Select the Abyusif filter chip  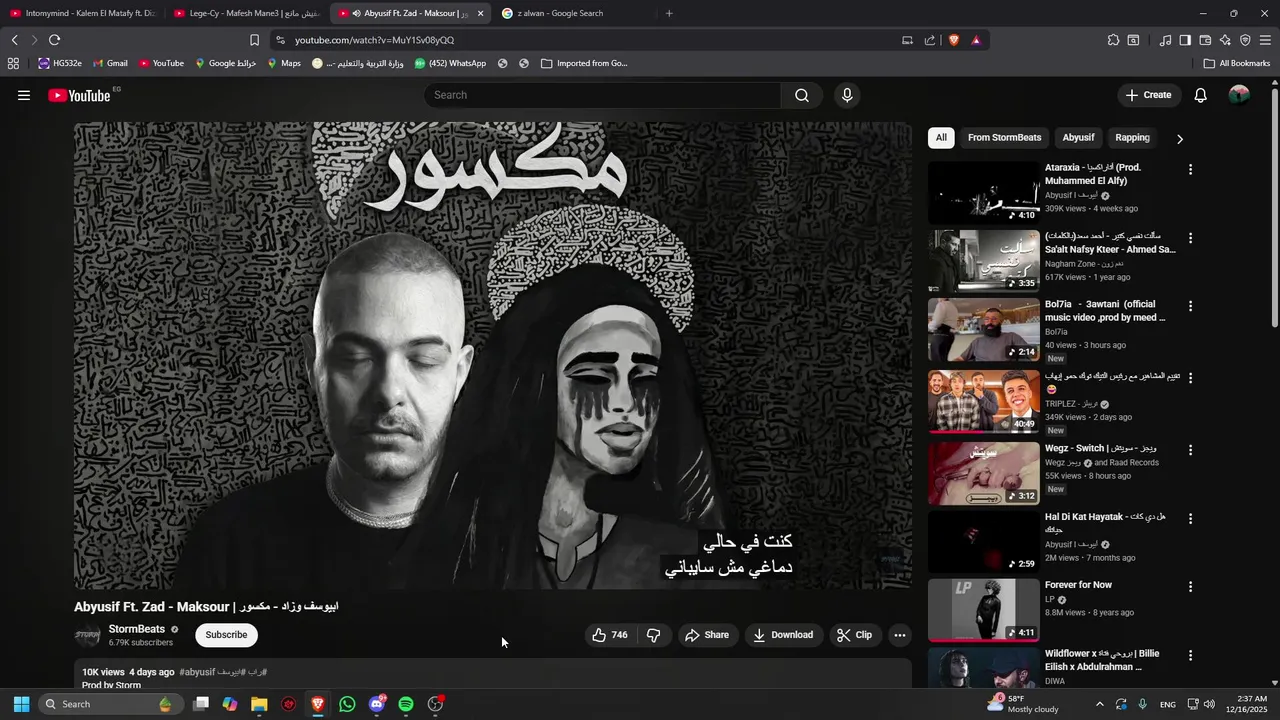(x=1078, y=138)
